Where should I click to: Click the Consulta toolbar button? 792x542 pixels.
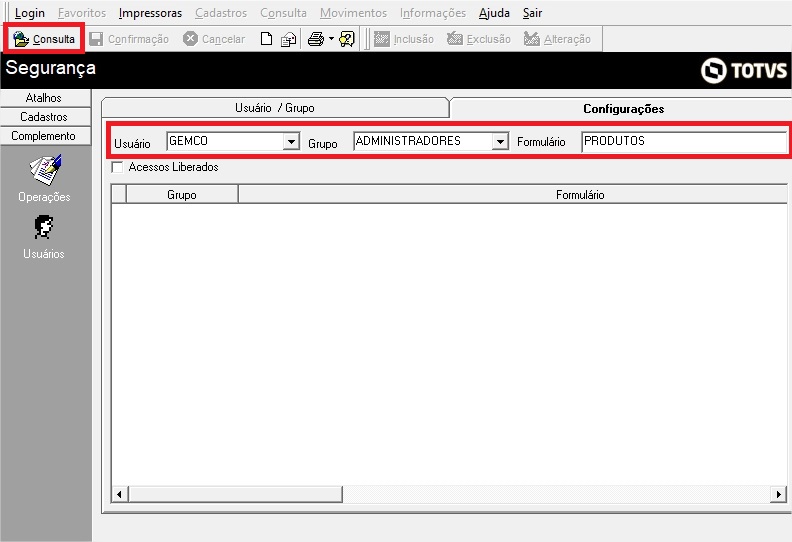[x=44, y=39]
